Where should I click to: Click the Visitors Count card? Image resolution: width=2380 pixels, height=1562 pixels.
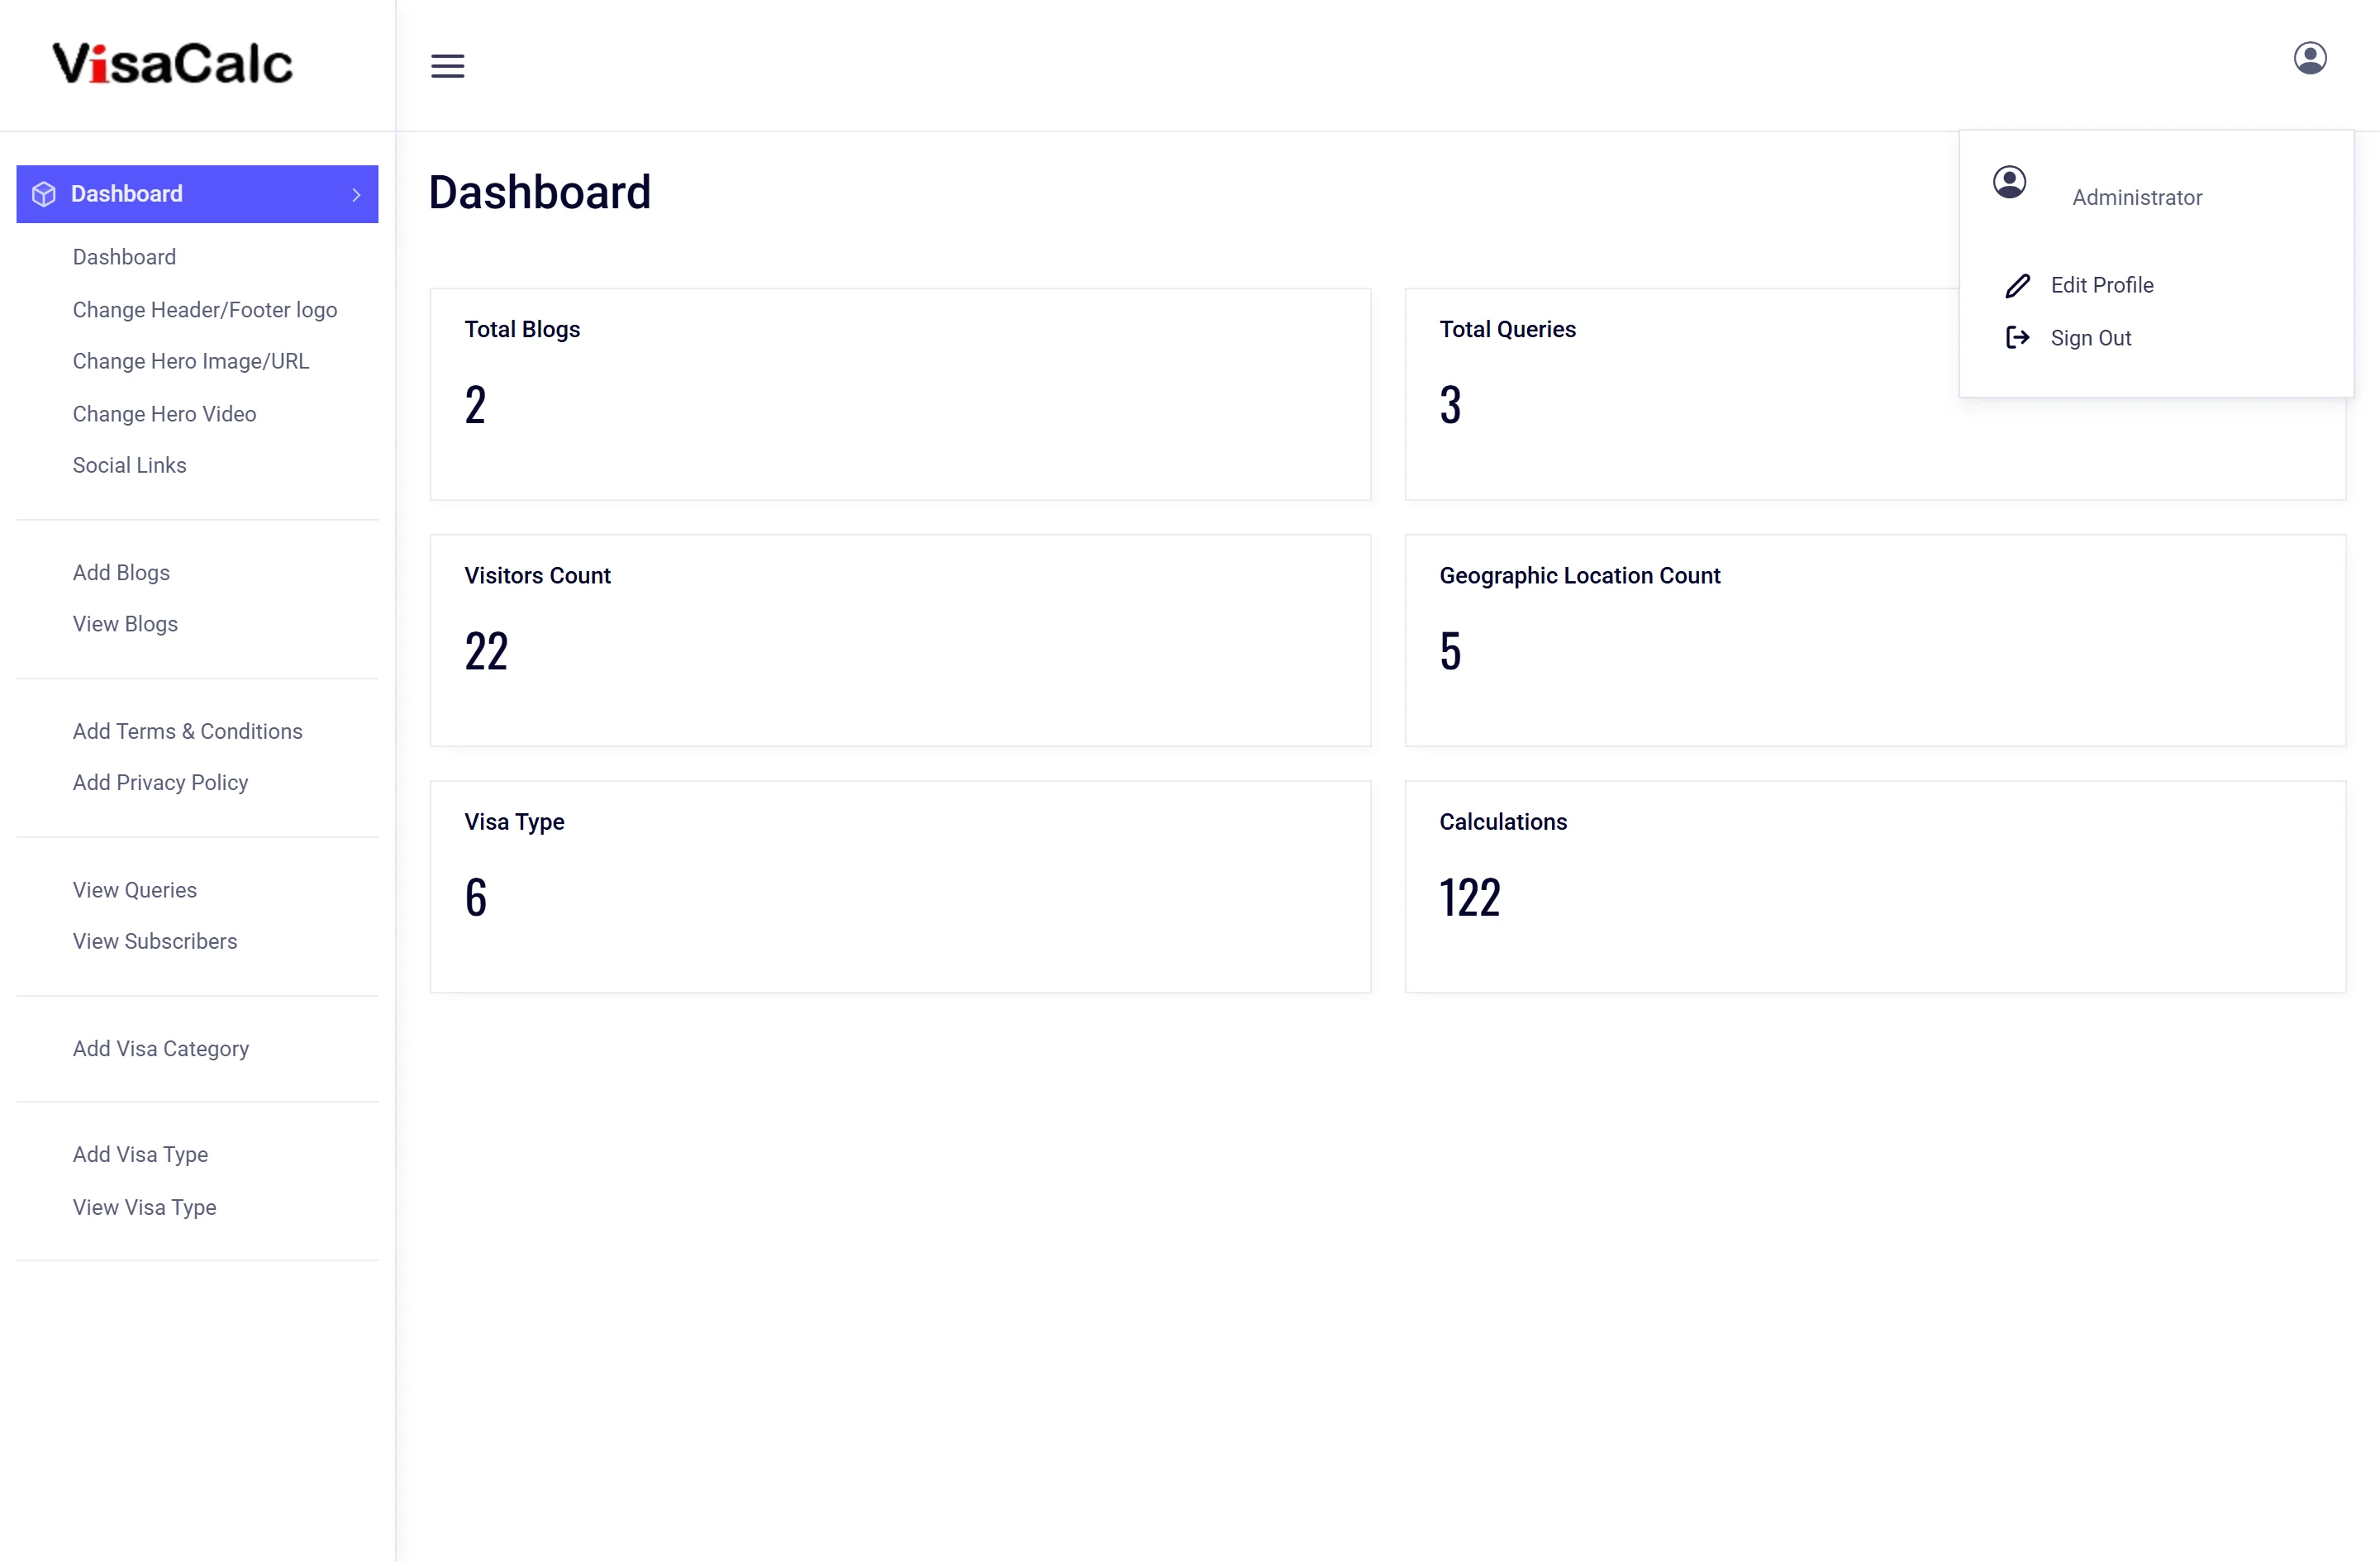899,640
